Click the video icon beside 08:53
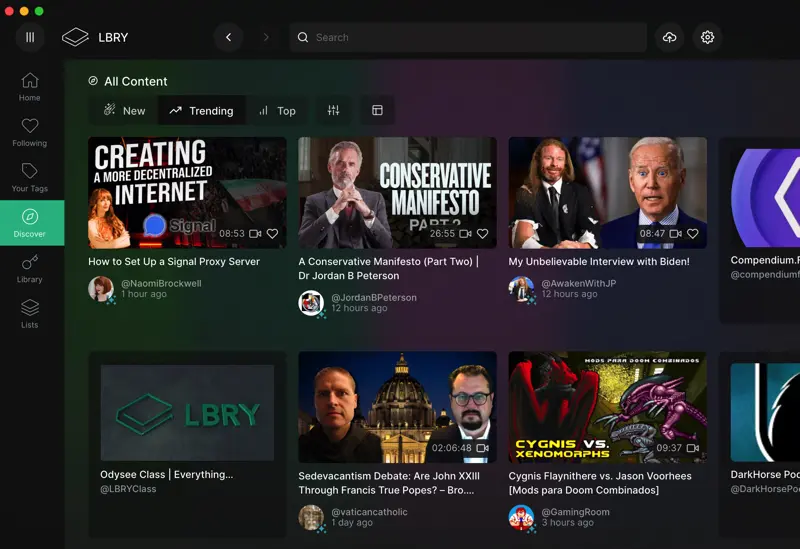The image size is (800, 549). click(x=255, y=233)
